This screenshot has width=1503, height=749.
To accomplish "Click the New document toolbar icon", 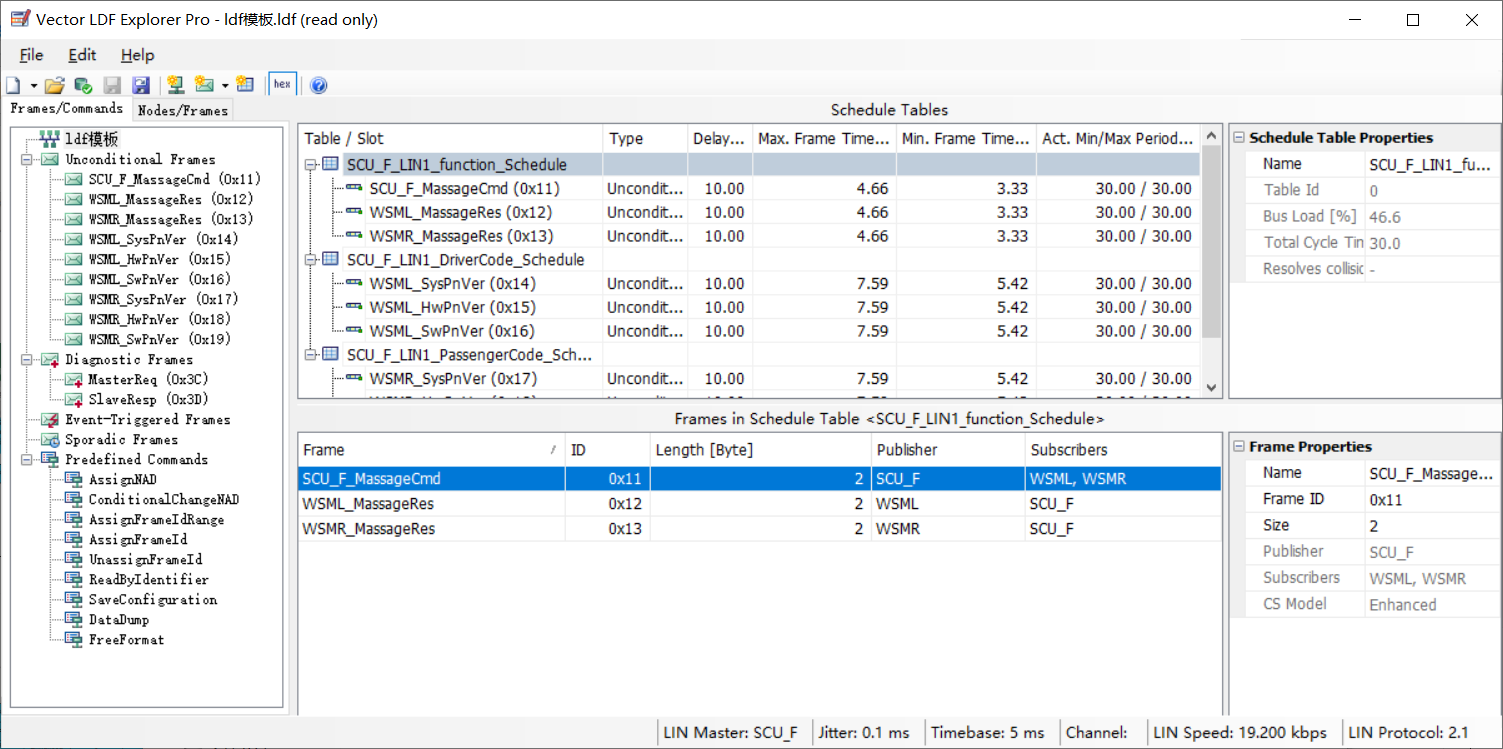I will [x=12, y=84].
